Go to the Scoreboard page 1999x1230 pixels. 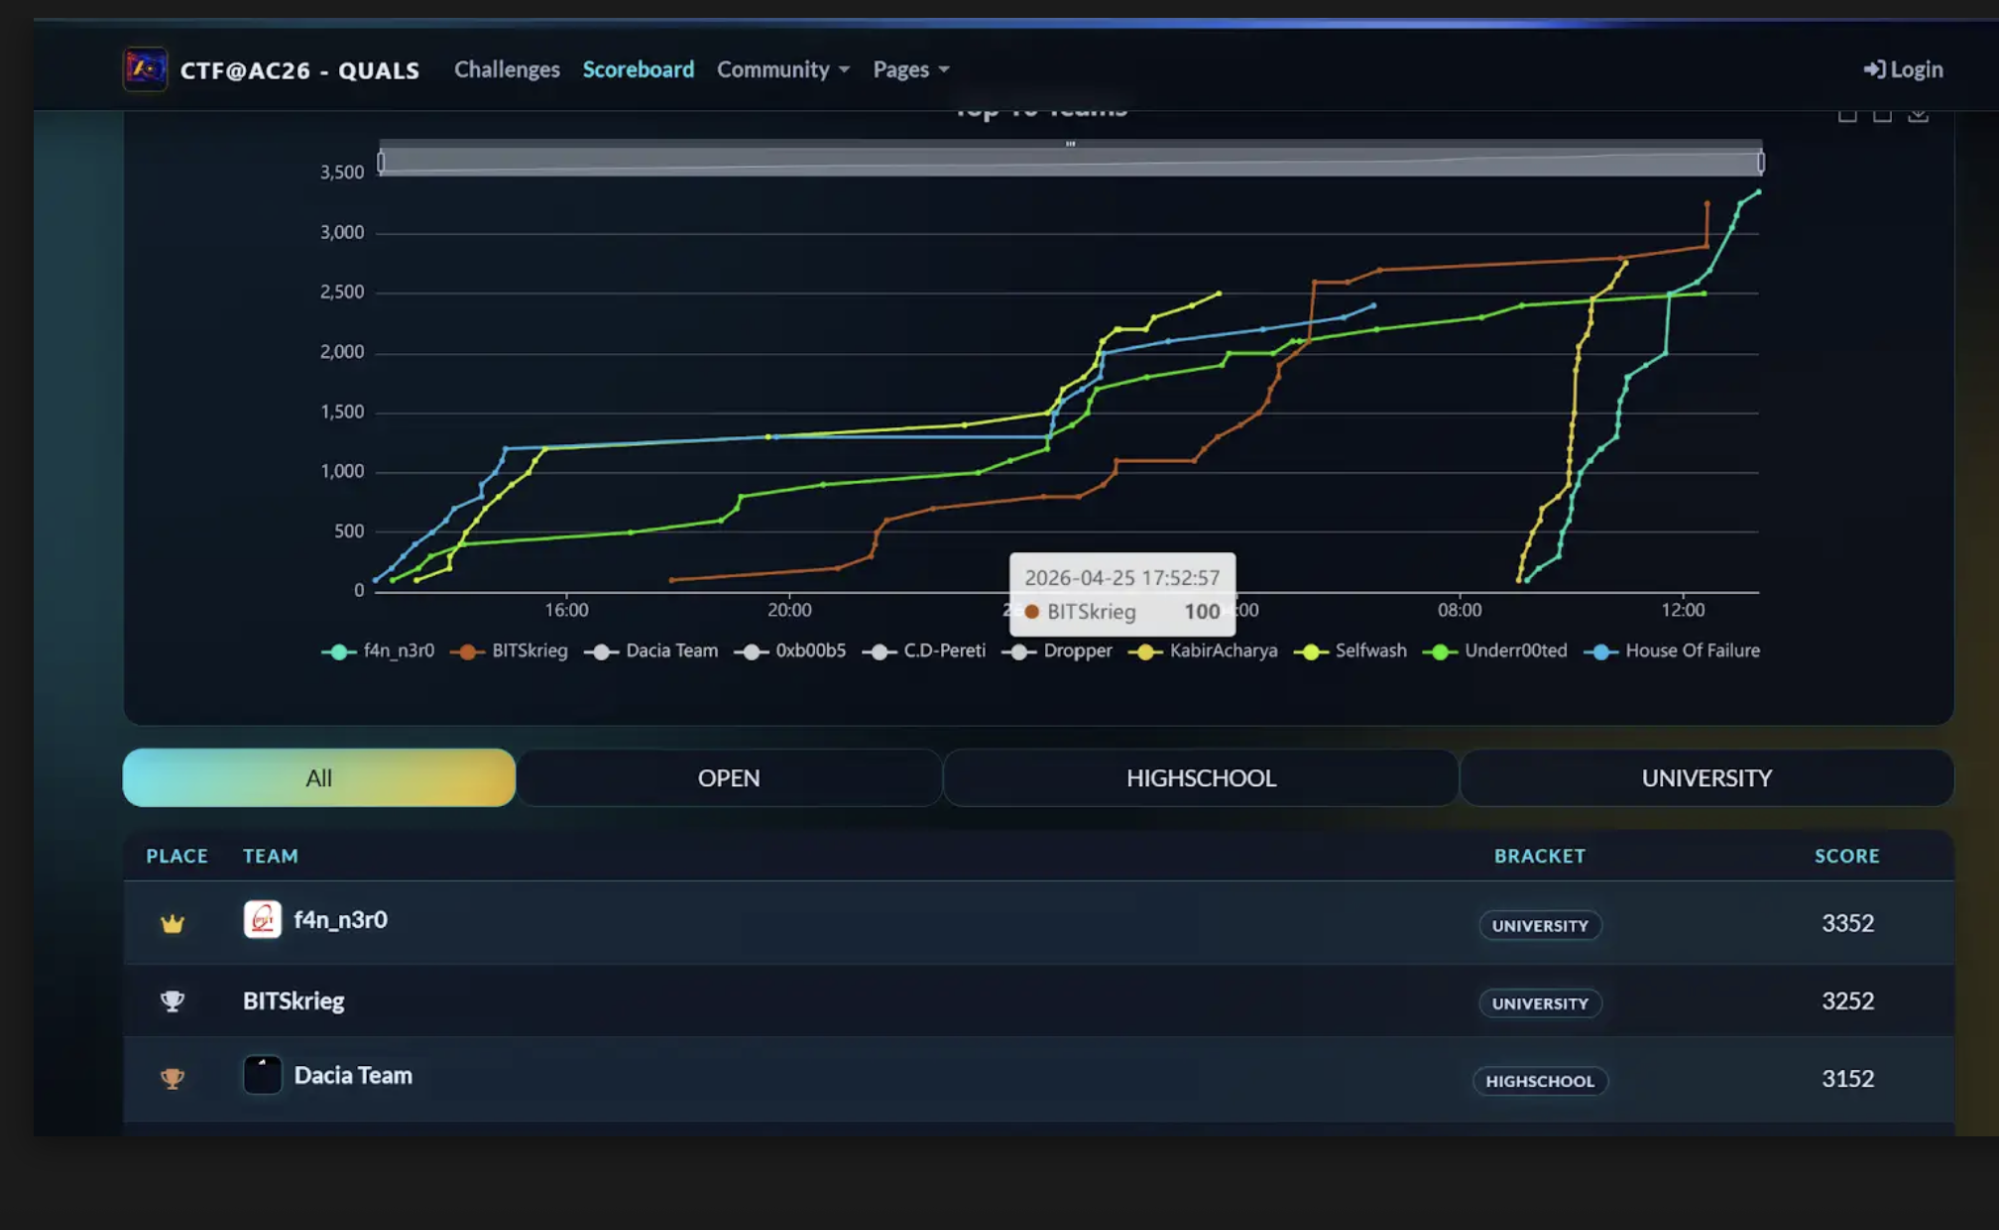(638, 69)
